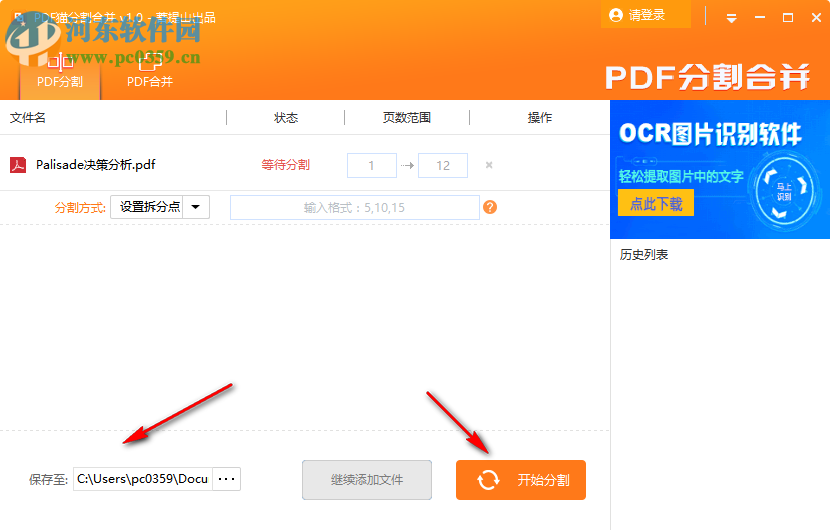This screenshot has width=830, height=530.
Task: Edit the end page field showing 12
Action: tap(443, 165)
